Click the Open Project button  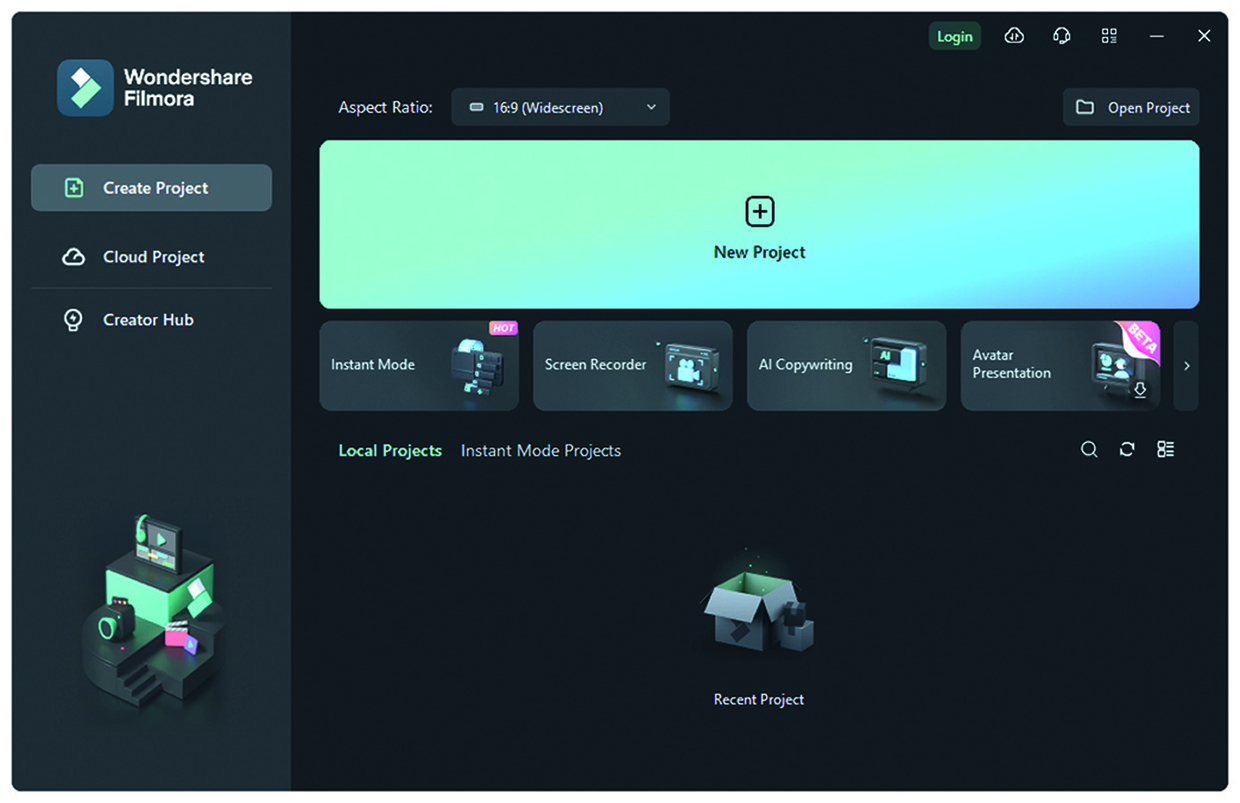[1131, 107]
